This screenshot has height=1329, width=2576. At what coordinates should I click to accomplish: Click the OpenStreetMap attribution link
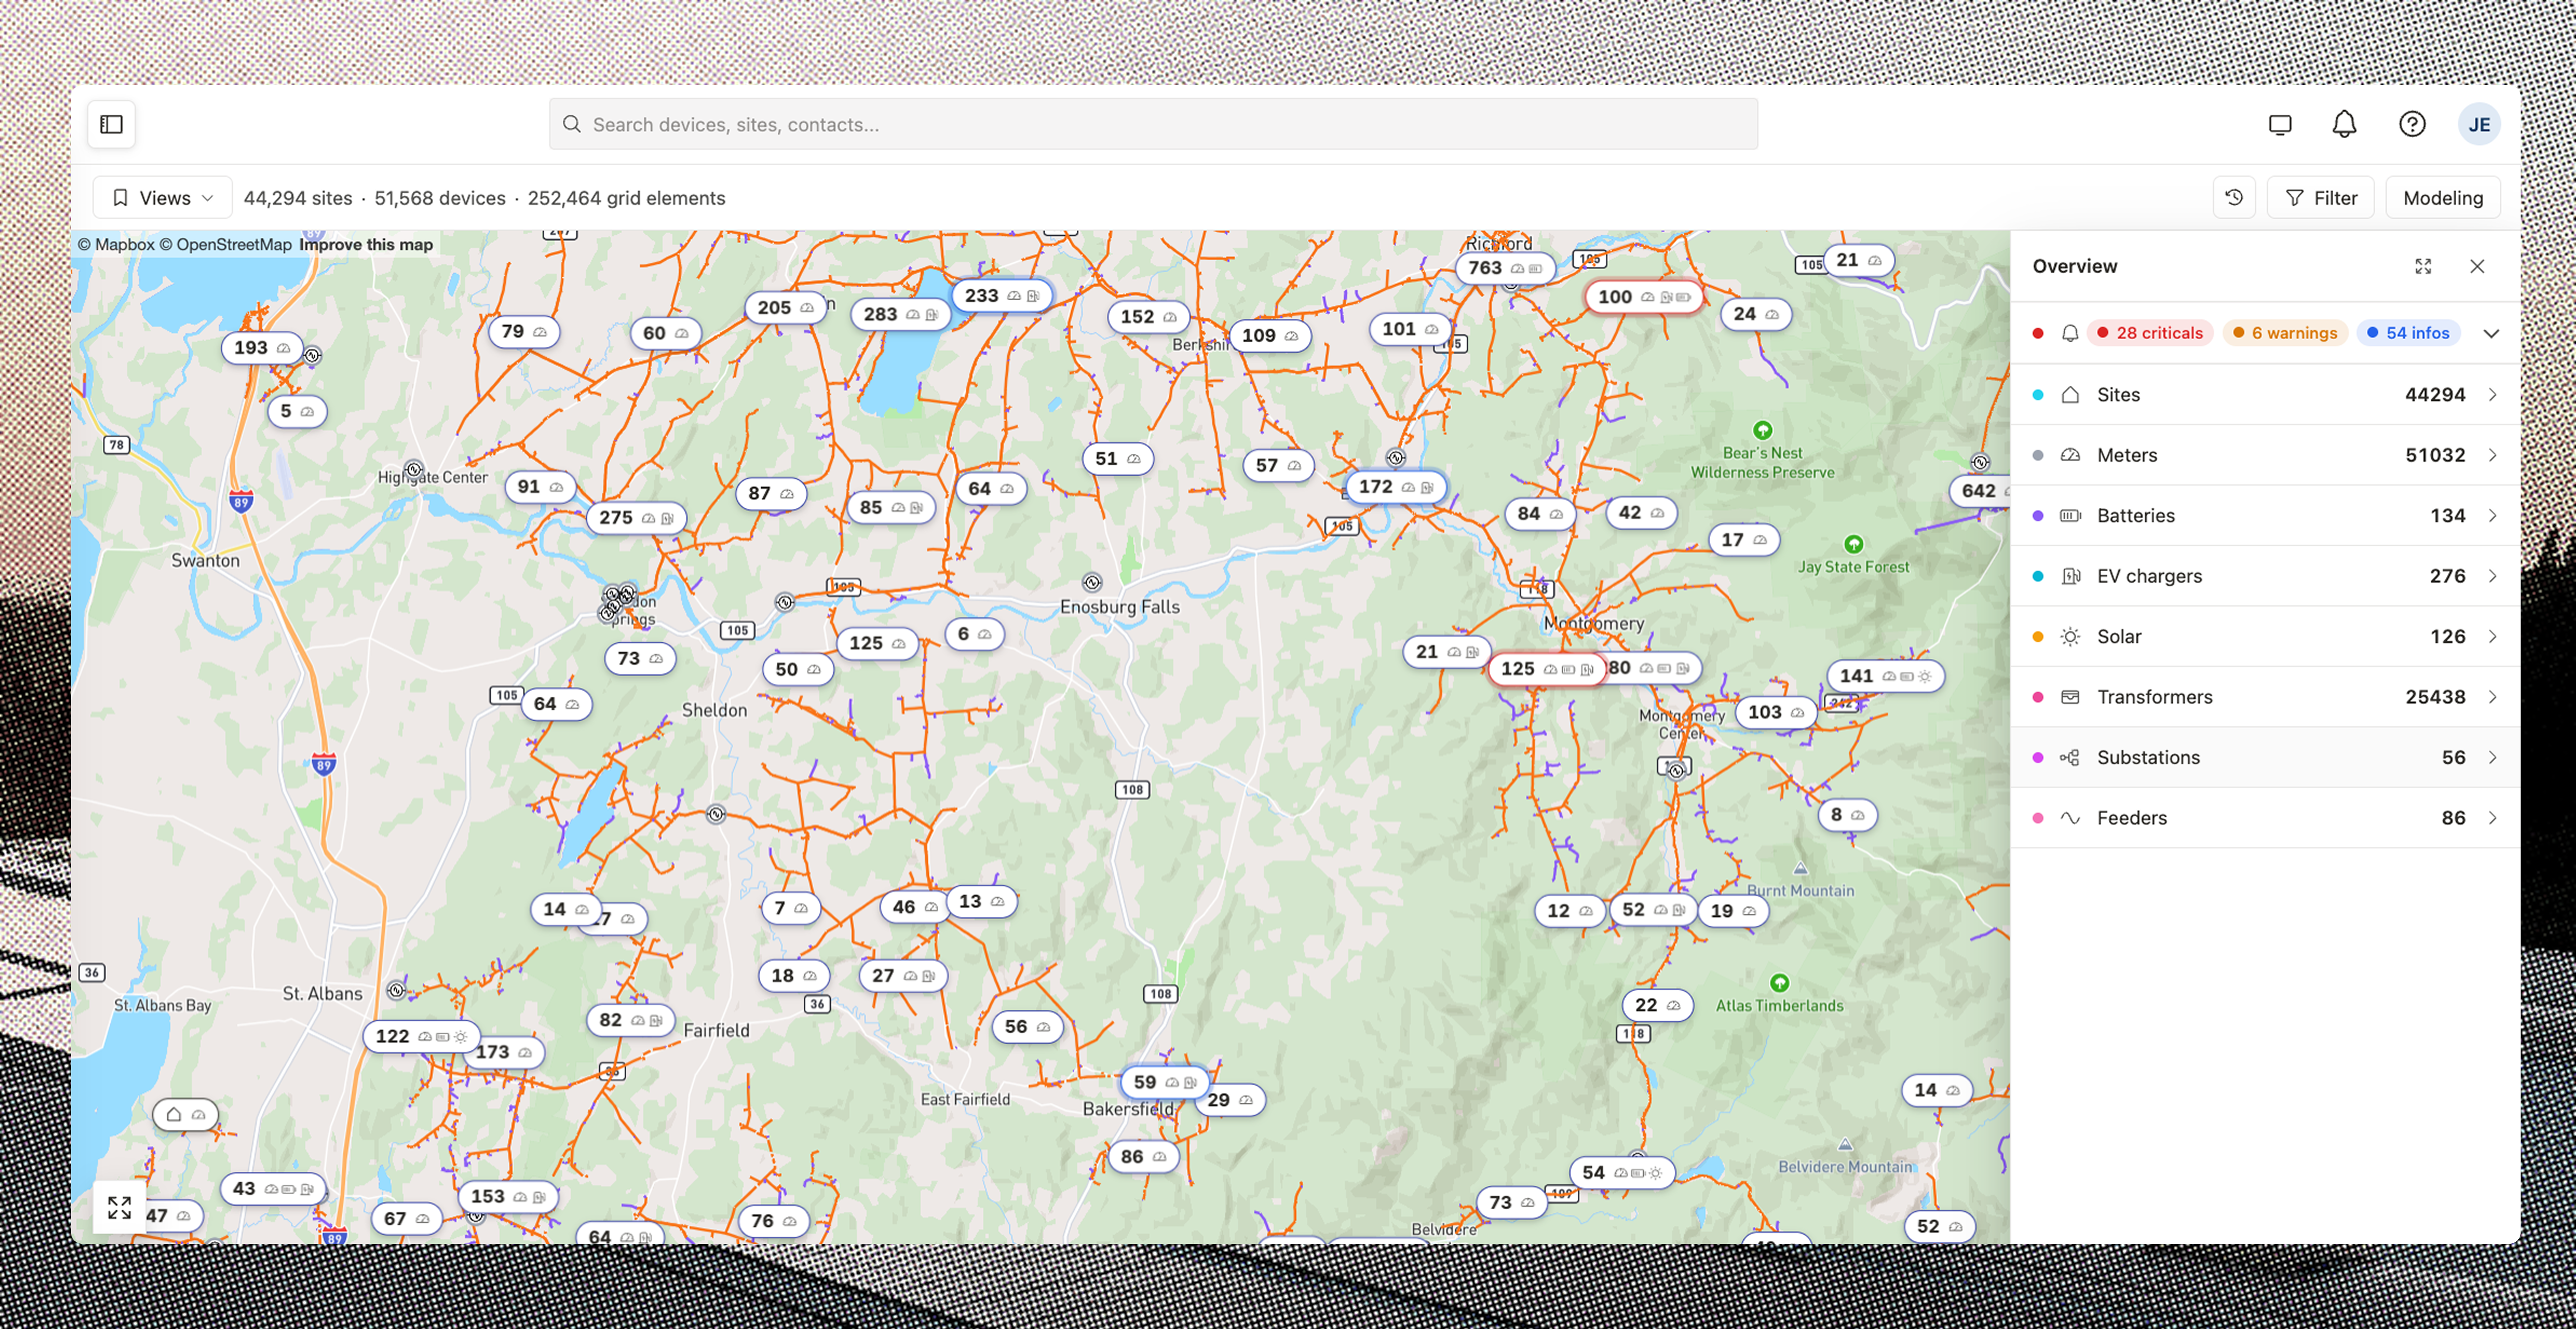point(226,244)
